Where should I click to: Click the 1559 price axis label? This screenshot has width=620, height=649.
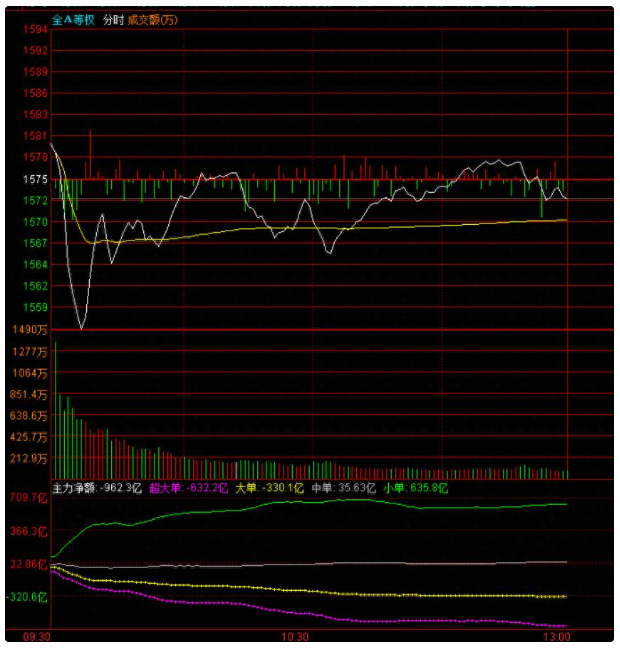pos(35,307)
